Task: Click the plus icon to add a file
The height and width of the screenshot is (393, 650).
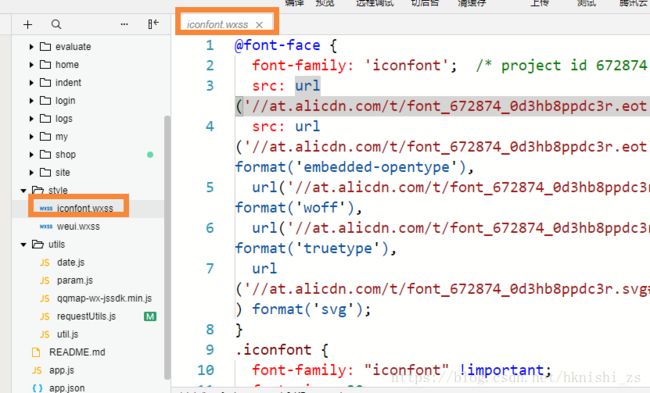Action: pos(27,24)
